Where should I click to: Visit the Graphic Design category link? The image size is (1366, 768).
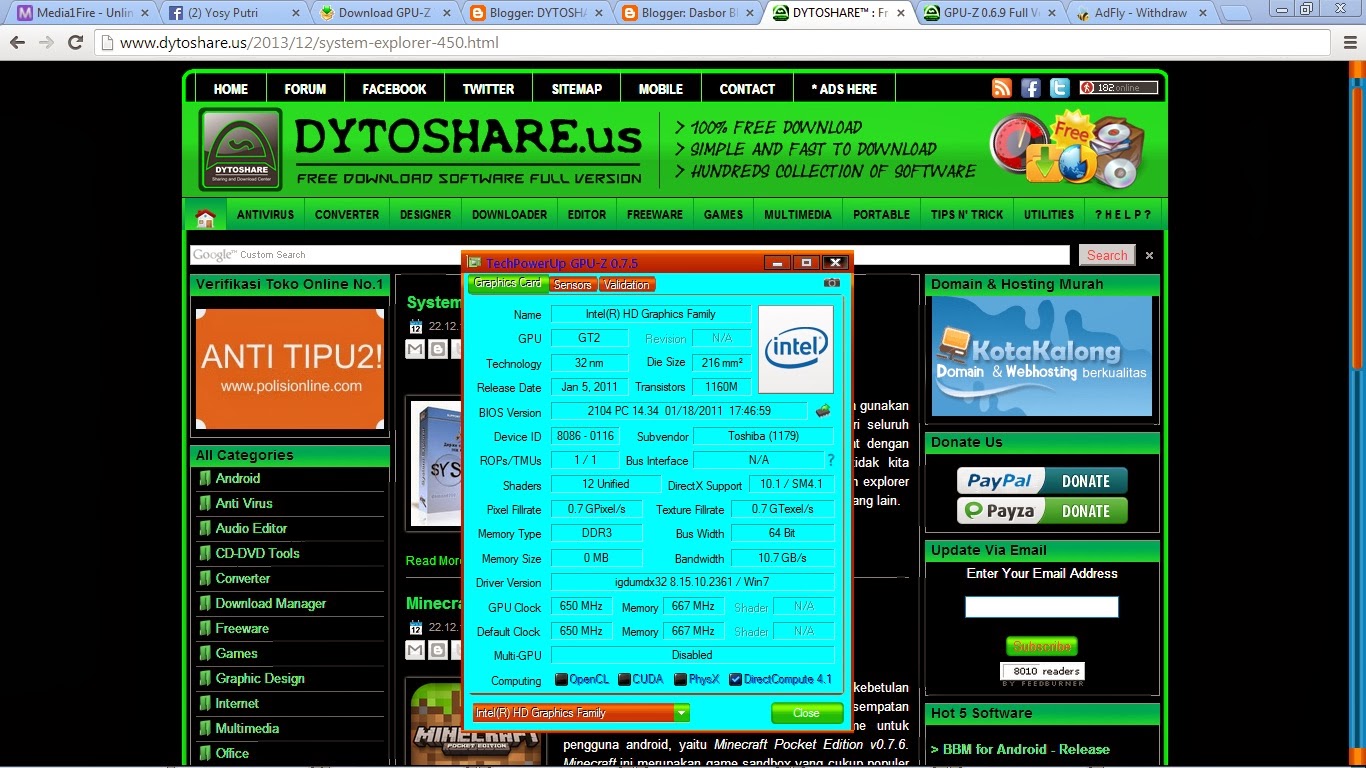coord(260,679)
